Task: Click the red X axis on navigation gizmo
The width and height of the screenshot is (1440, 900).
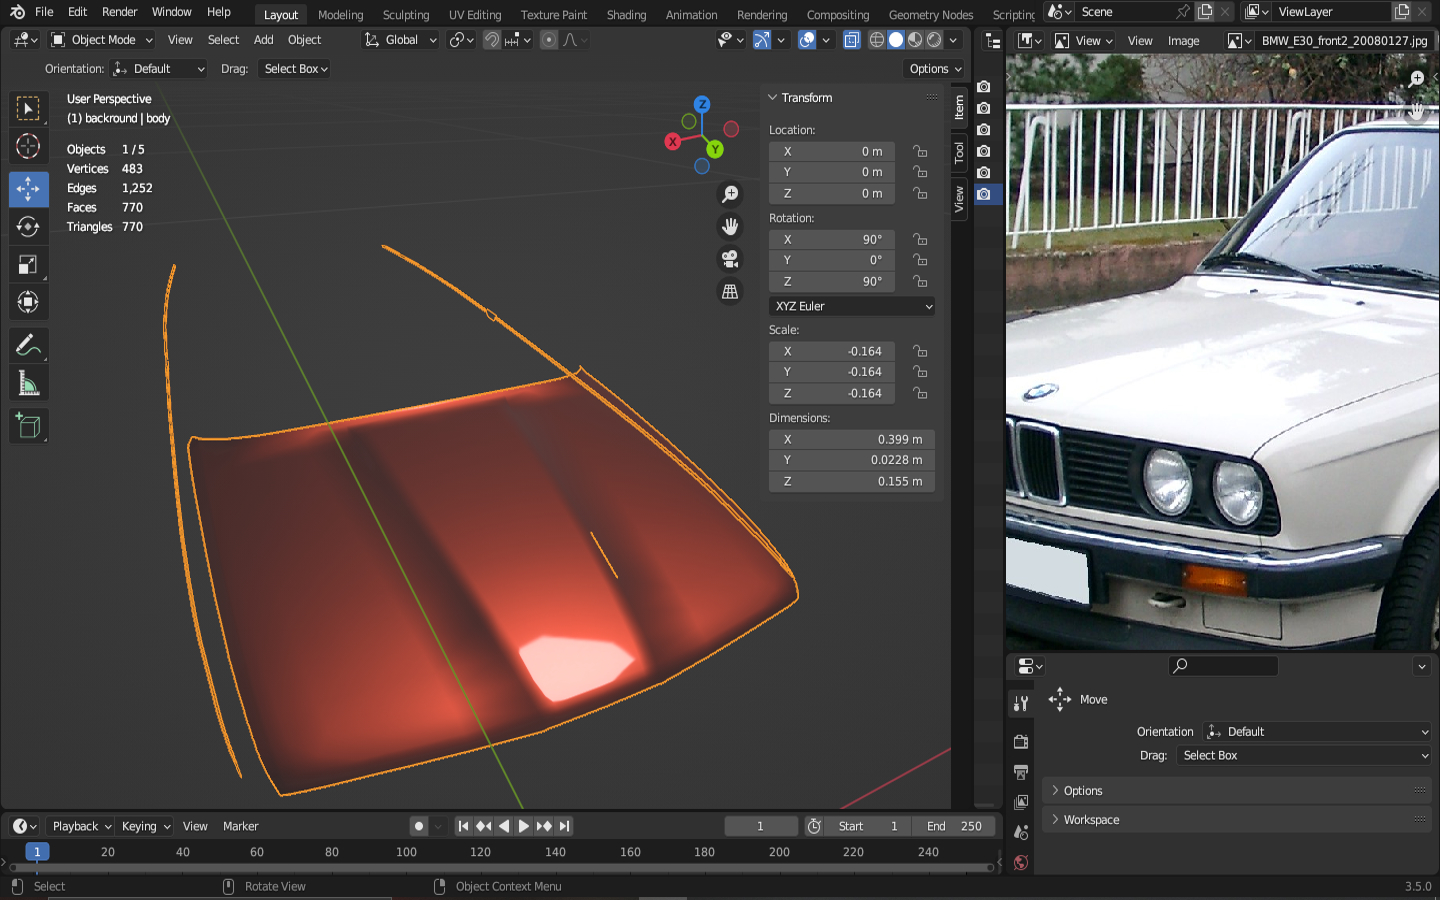Action: coord(673,142)
